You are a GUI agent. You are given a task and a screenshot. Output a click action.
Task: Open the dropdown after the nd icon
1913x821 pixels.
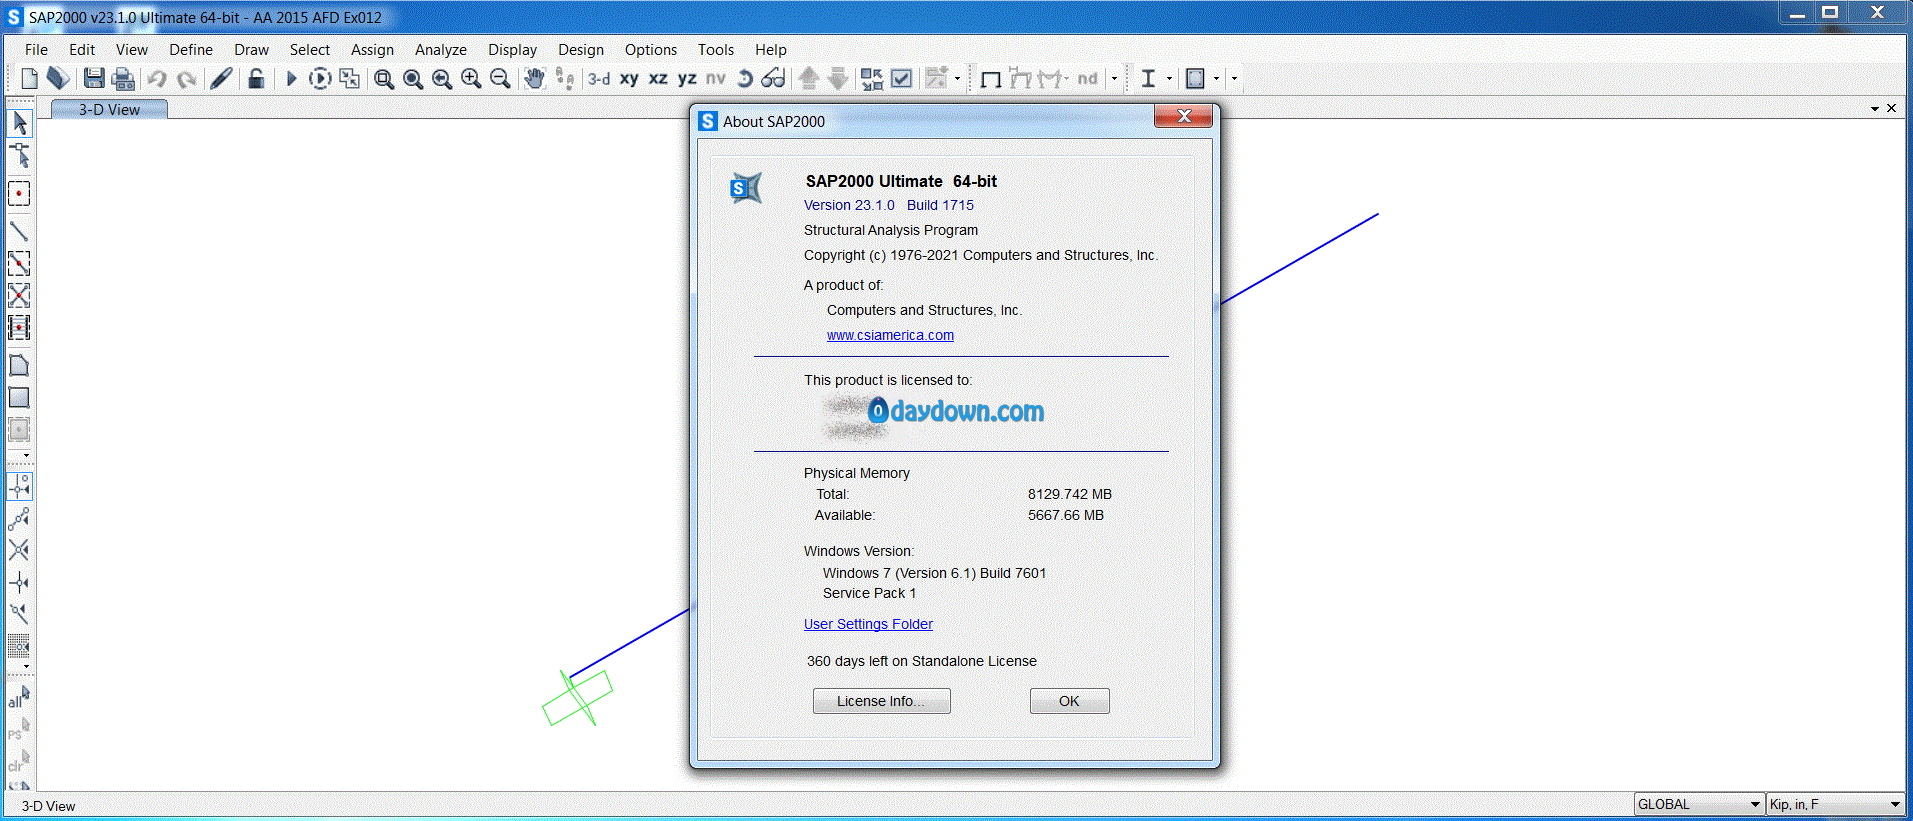click(1114, 78)
